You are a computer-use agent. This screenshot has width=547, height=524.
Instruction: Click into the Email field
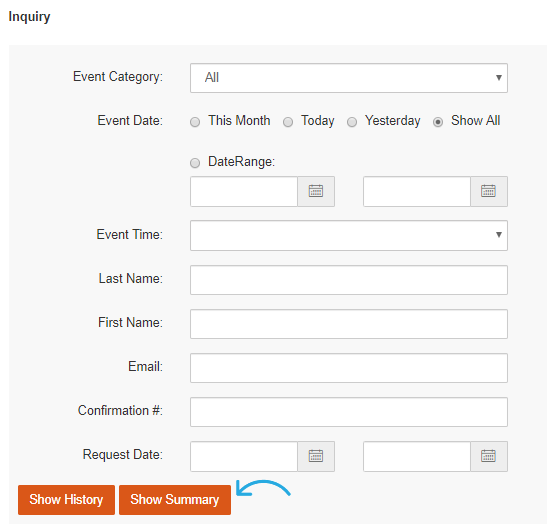click(349, 368)
